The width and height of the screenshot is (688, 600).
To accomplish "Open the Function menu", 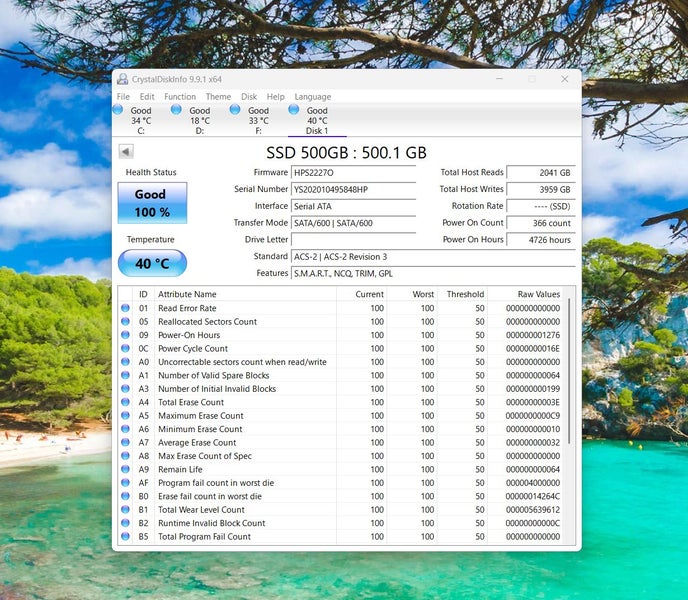I will pyautogui.click(x=180, y=97).
